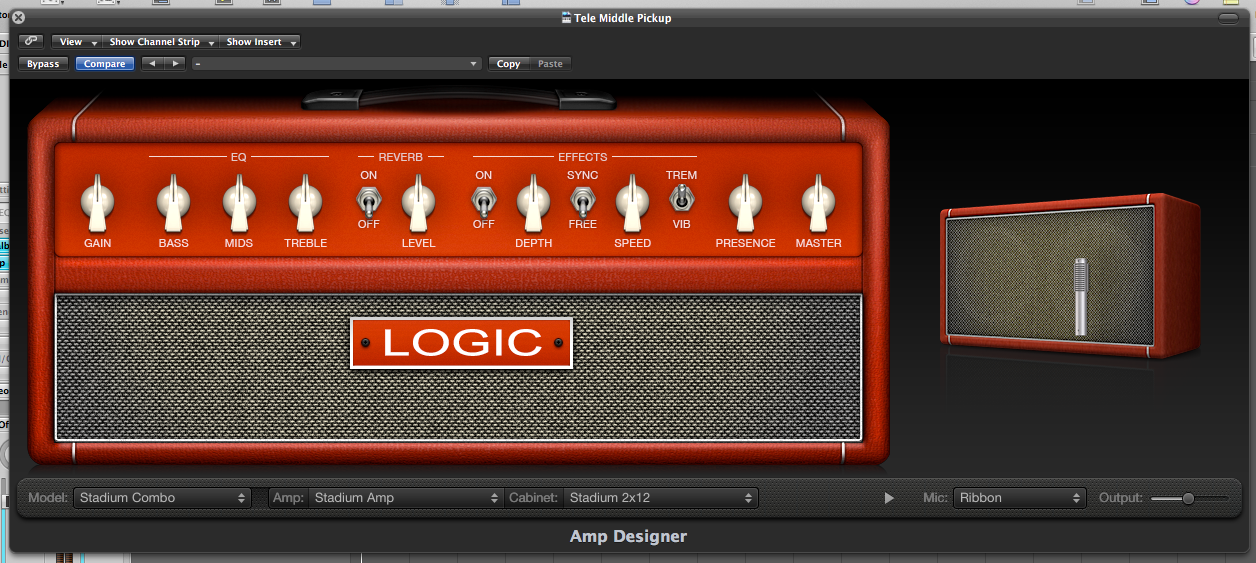Click the BASS knob
Screen dimensions: 1256x563
coord(173,203)
